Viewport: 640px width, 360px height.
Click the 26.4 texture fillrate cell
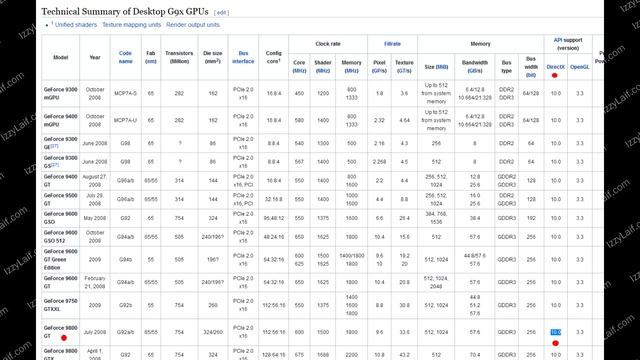(x=404, y=218)
